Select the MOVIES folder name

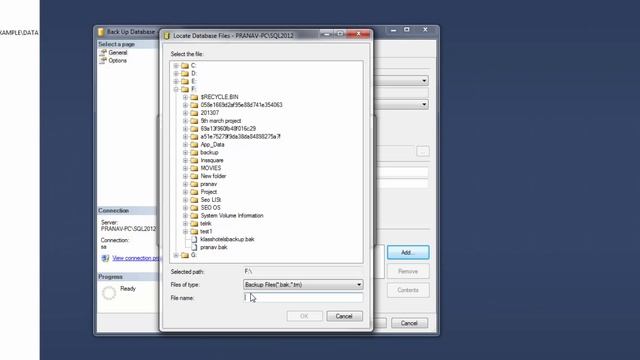click(211, 168)
